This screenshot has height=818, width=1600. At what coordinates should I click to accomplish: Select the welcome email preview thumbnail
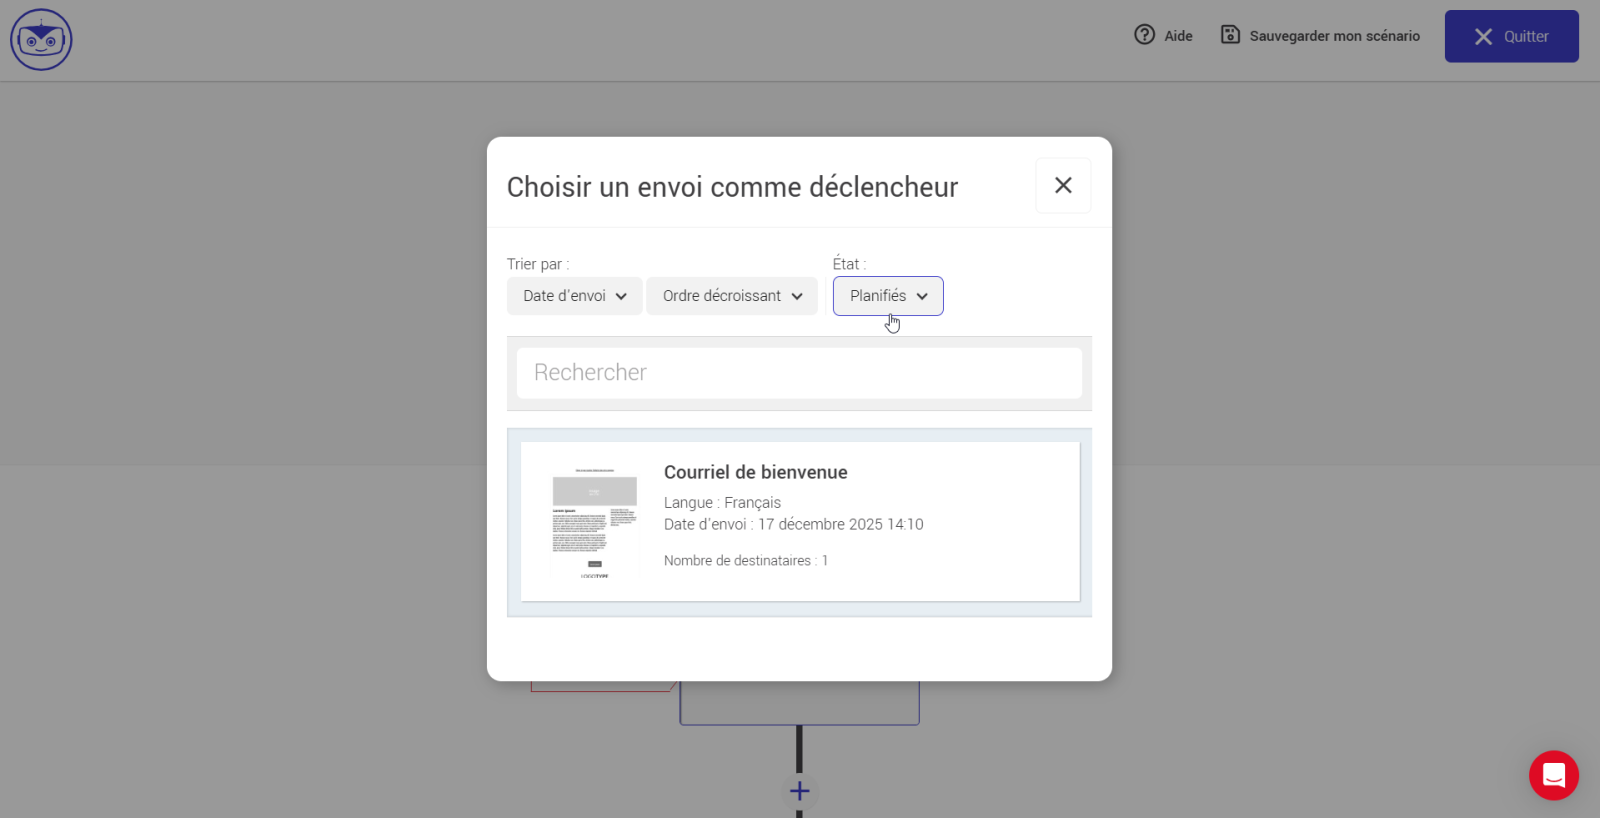595,521
